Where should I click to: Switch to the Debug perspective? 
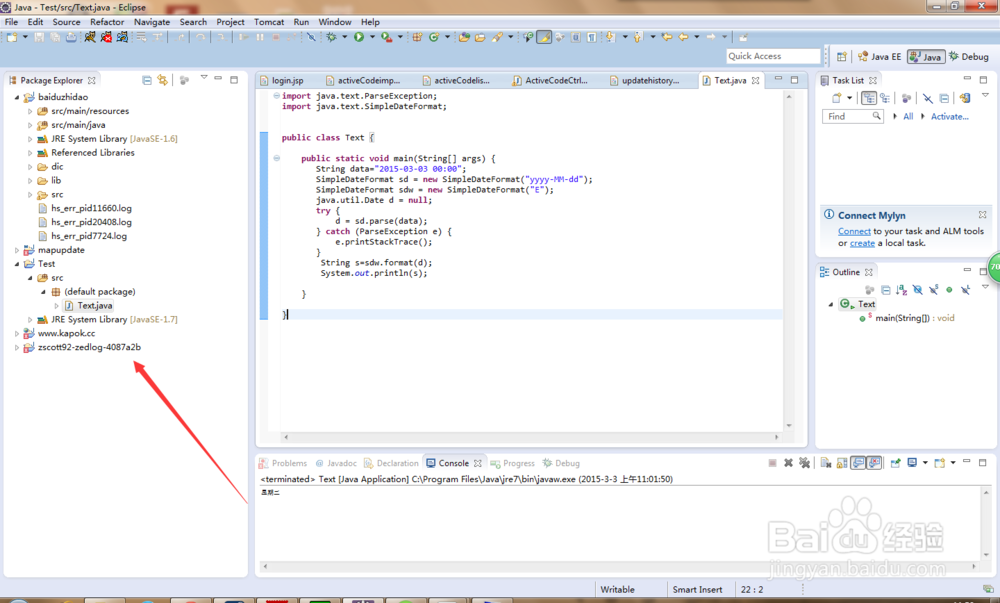click(x=968, y=56)
